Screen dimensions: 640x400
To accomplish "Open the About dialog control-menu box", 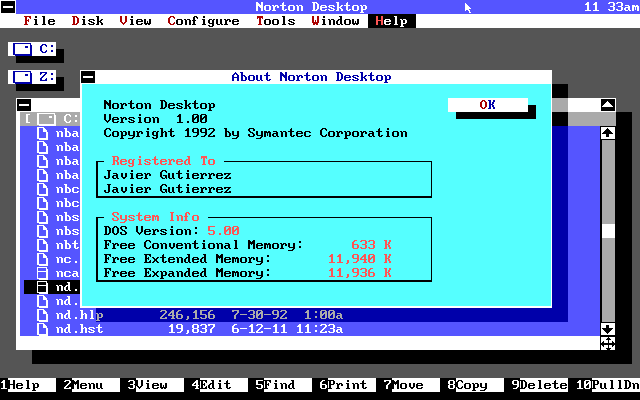I will (x=88, y=77).
